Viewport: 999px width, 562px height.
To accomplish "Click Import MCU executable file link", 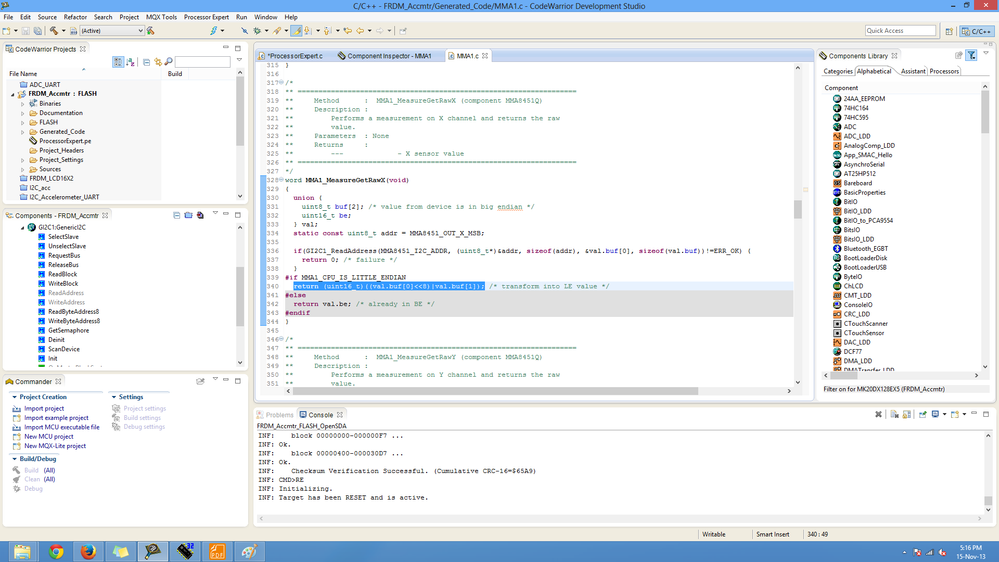I will pyautogui.click(x=62, y=427).
